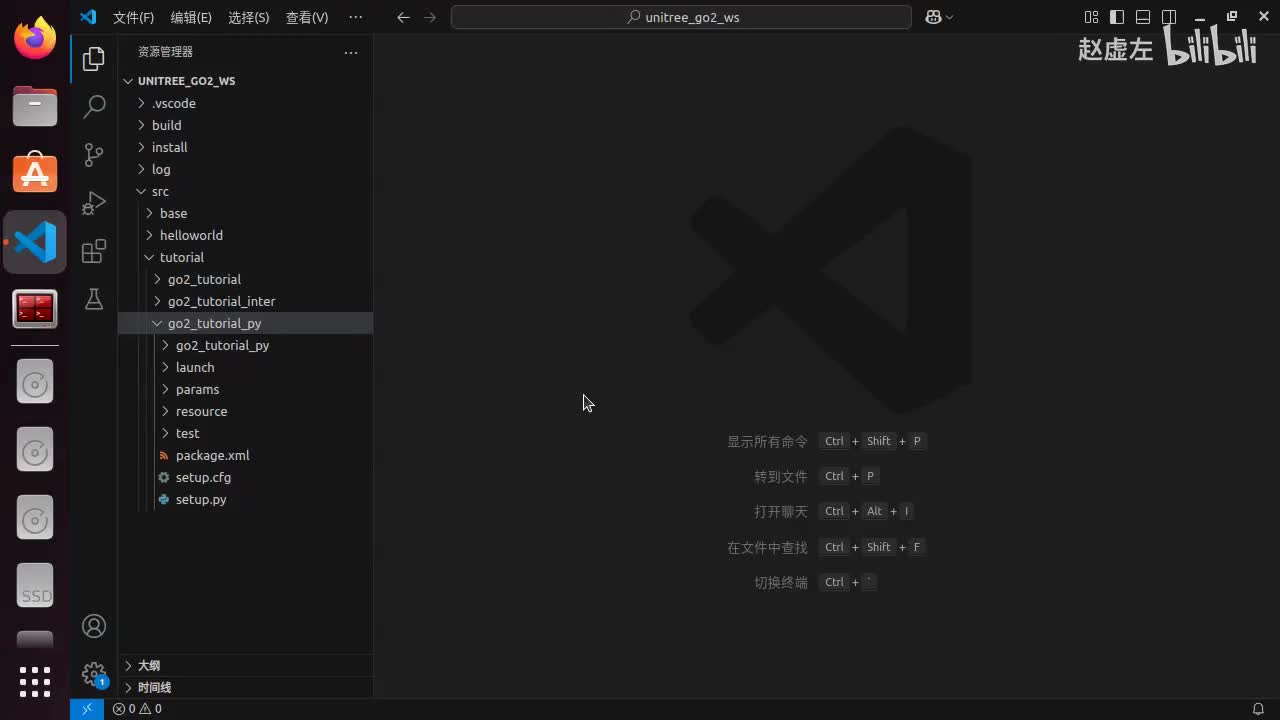Open the 编辑(E) menu

(191, 17)
